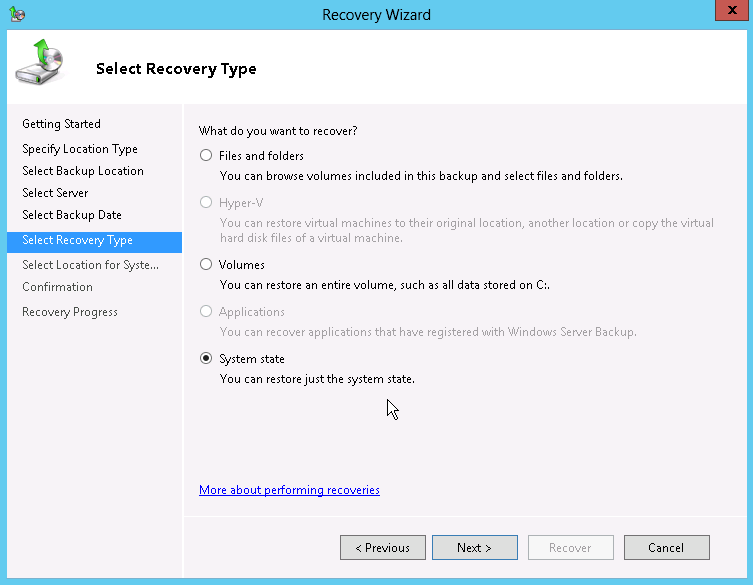Click the Select Recovery Type heading
The height and width of the screenshot is (585, 753).
click(176, 69)
